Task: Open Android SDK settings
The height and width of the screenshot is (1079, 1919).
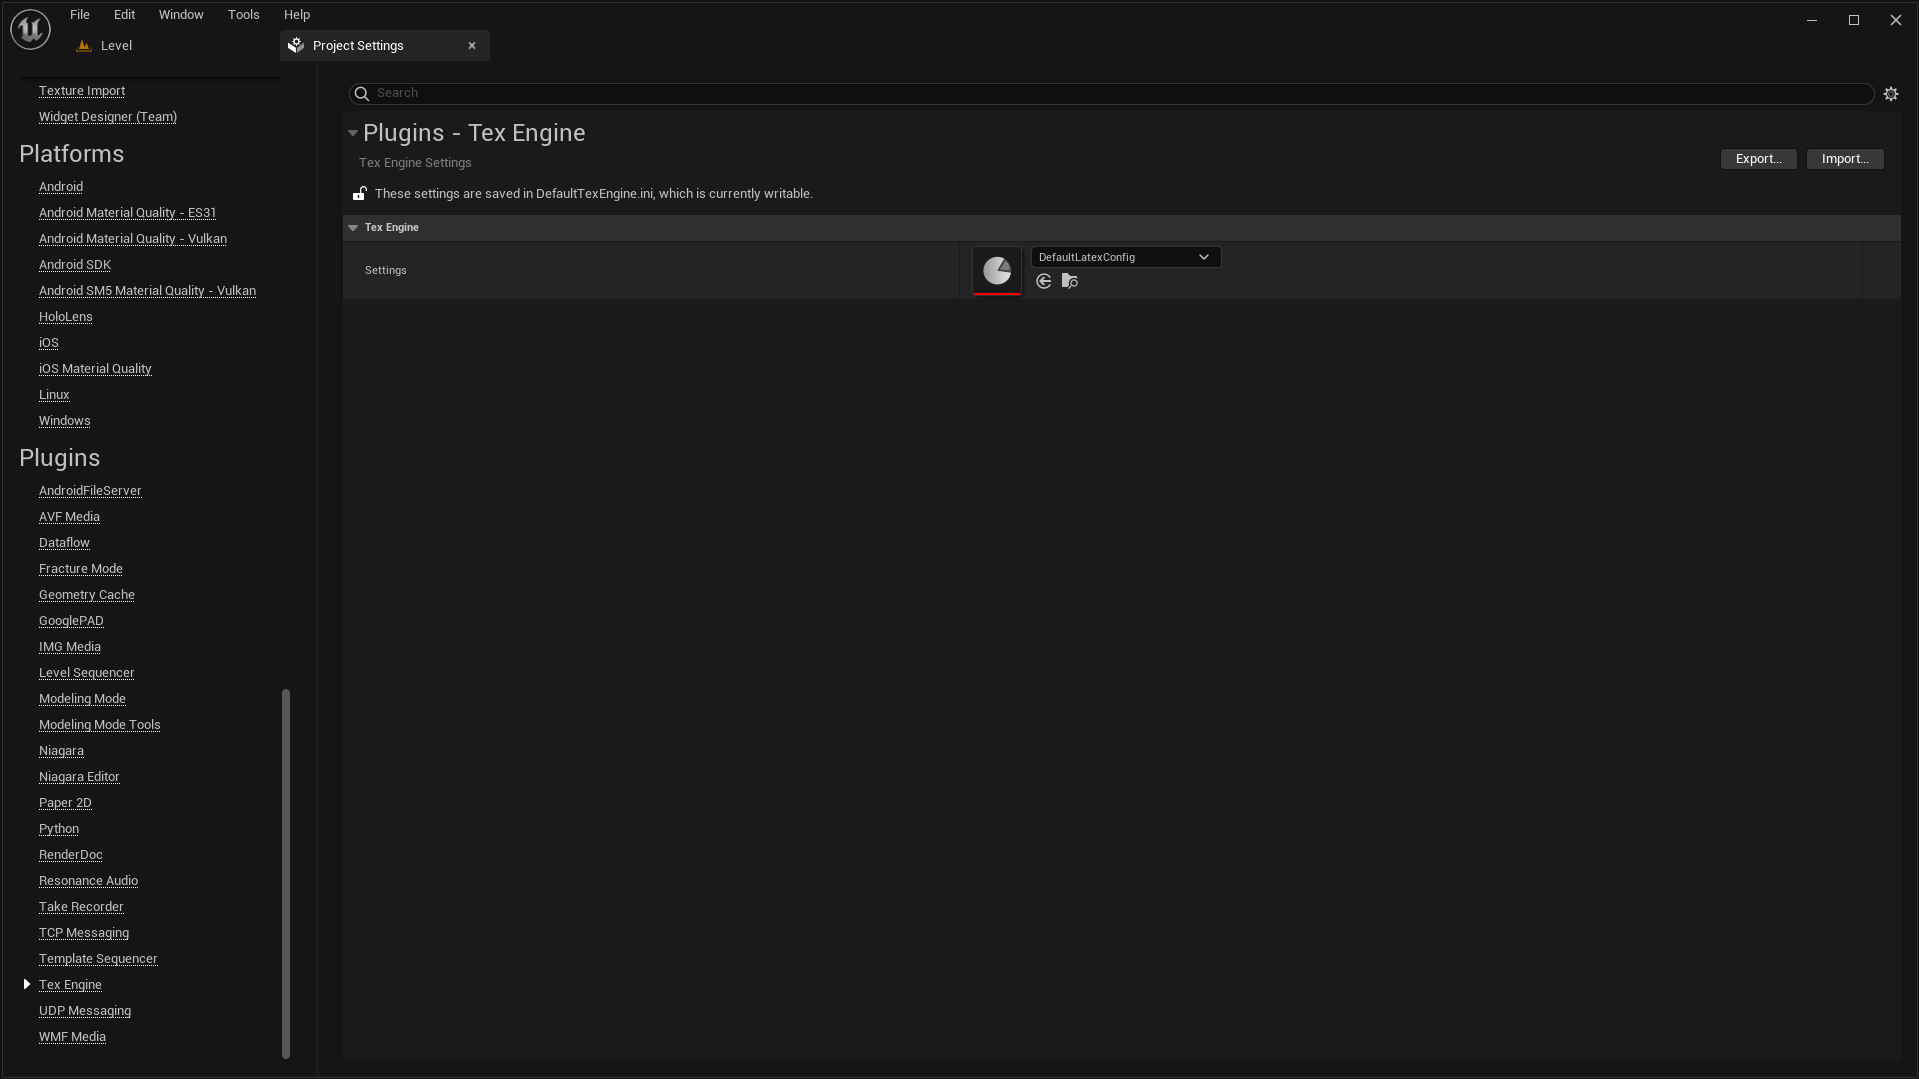Action: point(75,264)
